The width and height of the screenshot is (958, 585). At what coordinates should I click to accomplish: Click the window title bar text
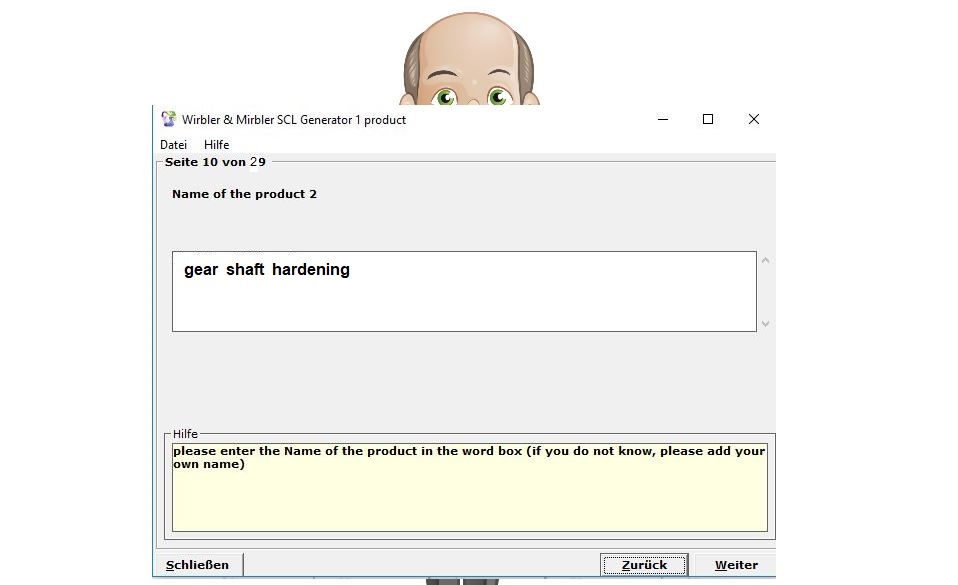click(294, 120)
